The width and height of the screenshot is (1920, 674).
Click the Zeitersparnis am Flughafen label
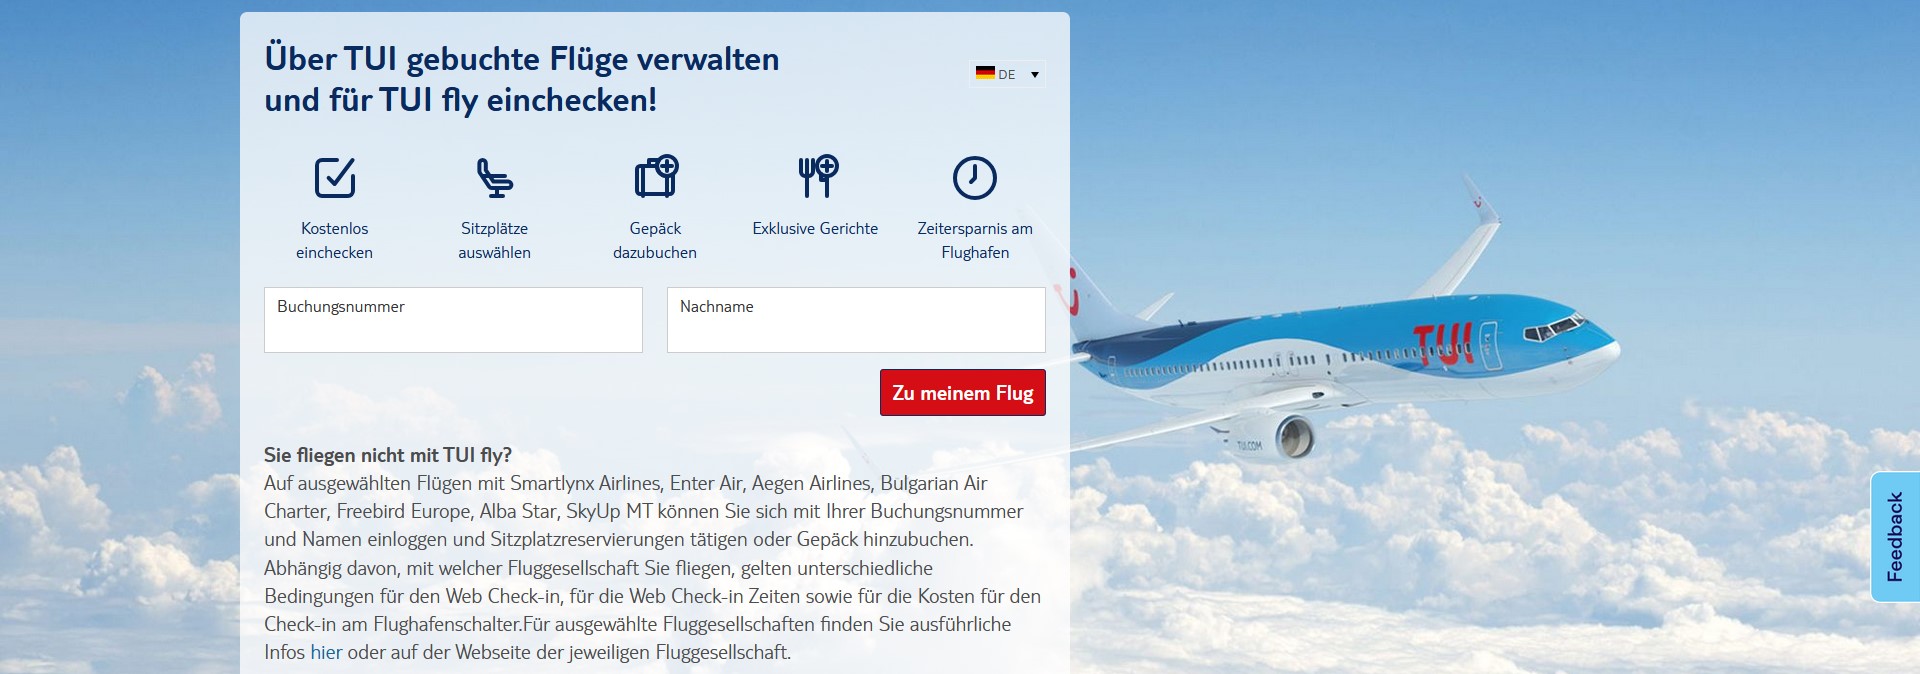[x=975, y=240]
